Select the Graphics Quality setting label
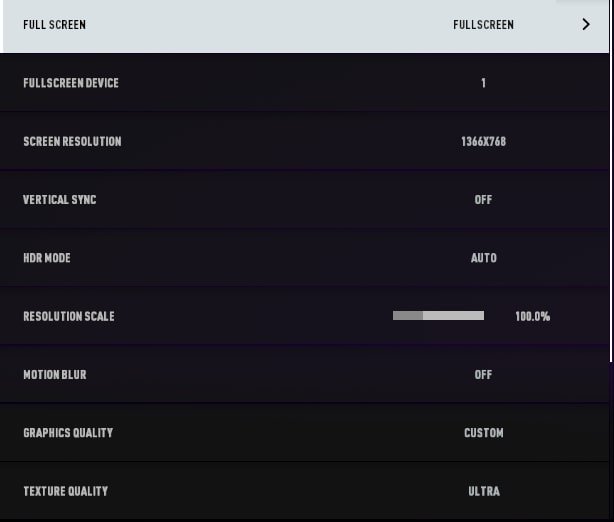The width and height of the screenshot is (614, 522). tap(68, 433)
